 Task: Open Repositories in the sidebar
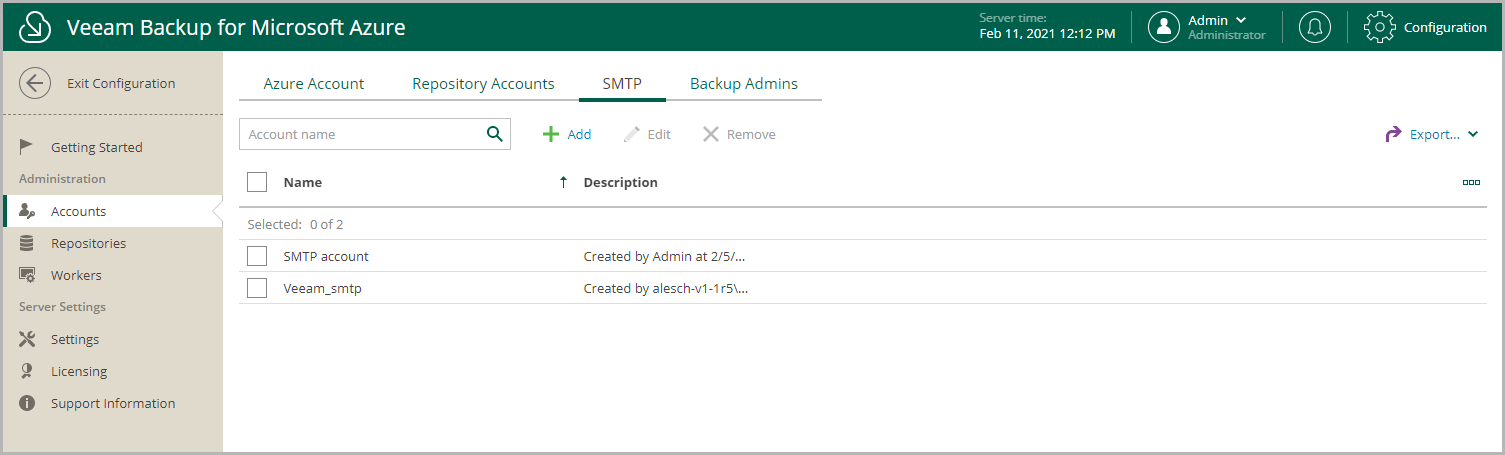tap(89, 243)
